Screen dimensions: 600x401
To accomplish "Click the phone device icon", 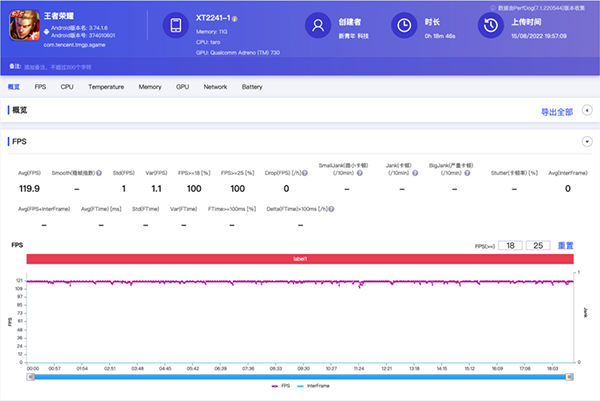I will point(175,26).
